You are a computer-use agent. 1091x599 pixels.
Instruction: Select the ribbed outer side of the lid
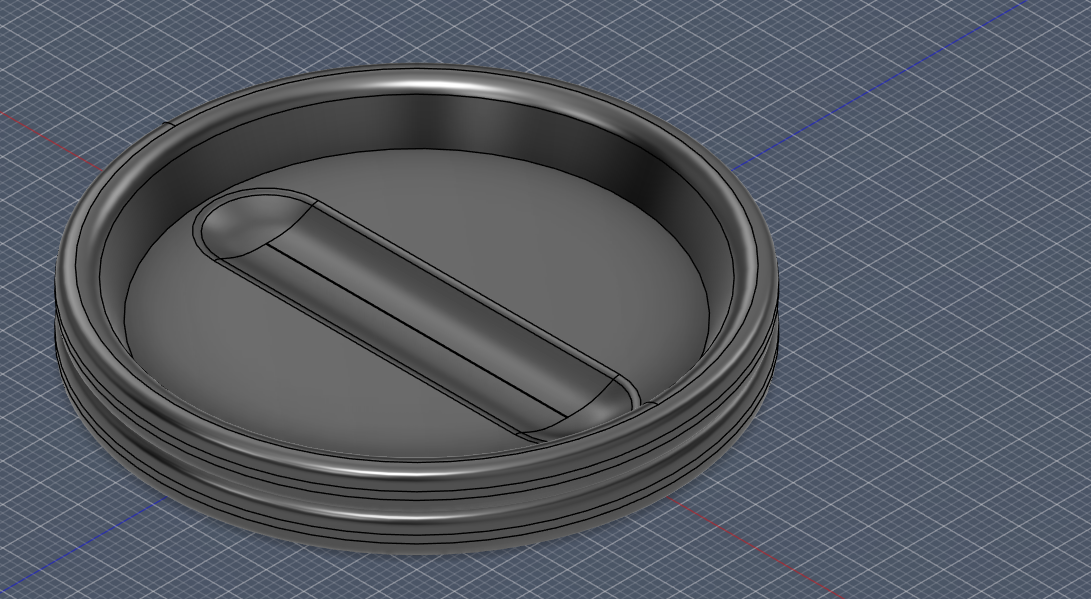(x=417, y=511)
